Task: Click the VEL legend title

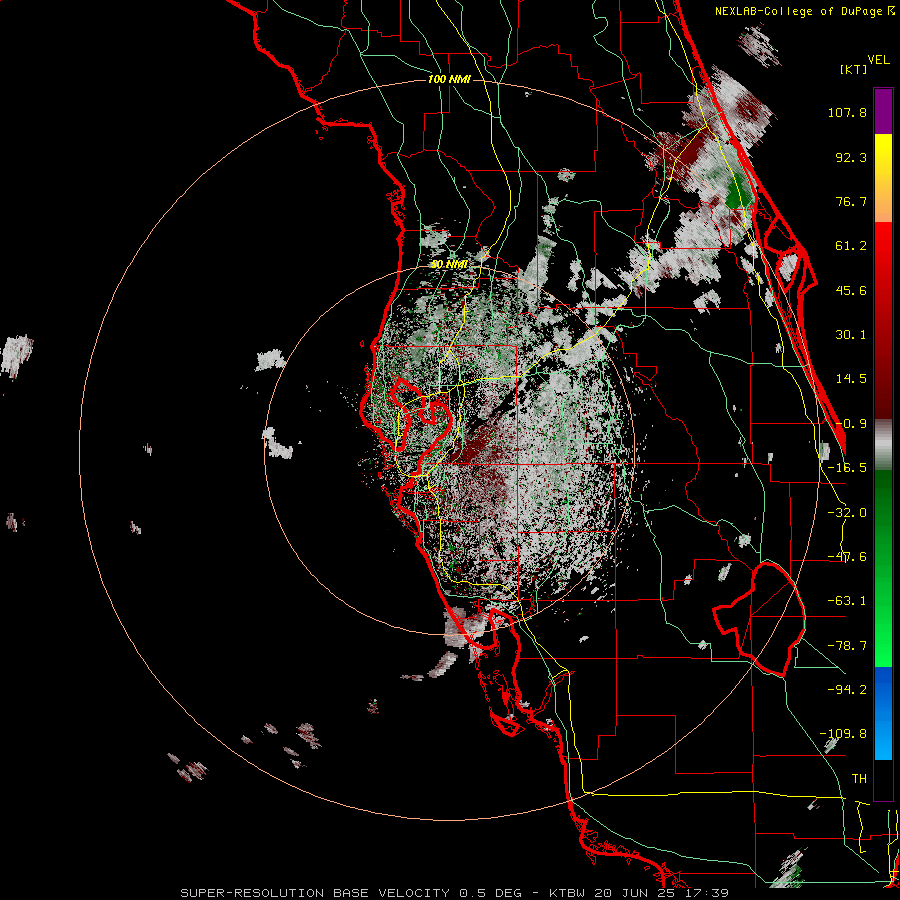Action: pos(878,60)
